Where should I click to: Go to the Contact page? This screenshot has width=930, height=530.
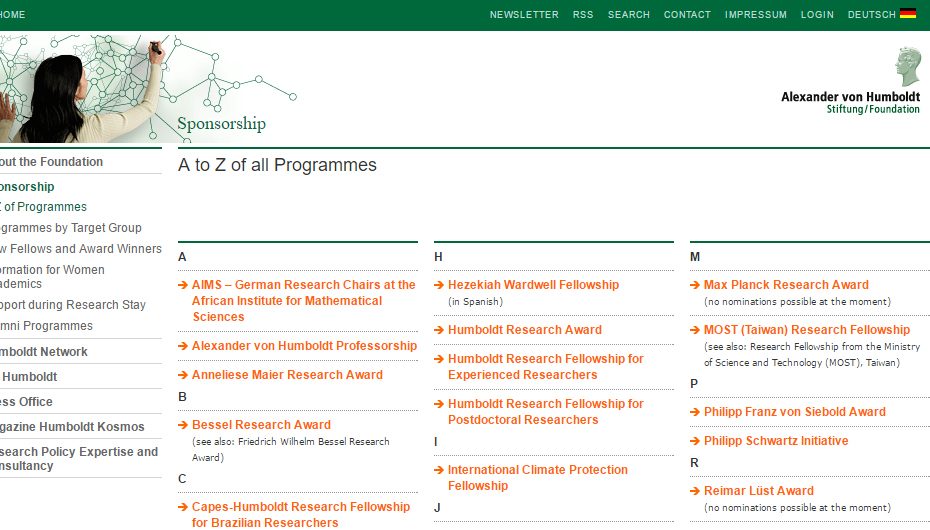(x=687, y=14)
